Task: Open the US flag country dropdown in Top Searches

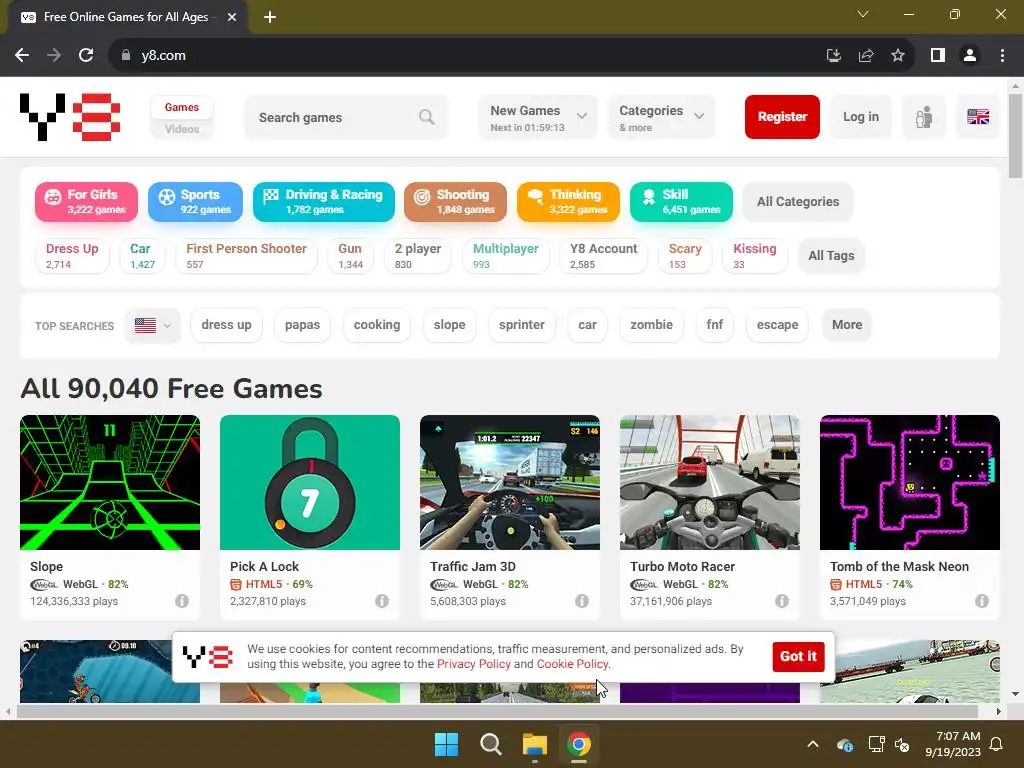Action: coord(152,325)
